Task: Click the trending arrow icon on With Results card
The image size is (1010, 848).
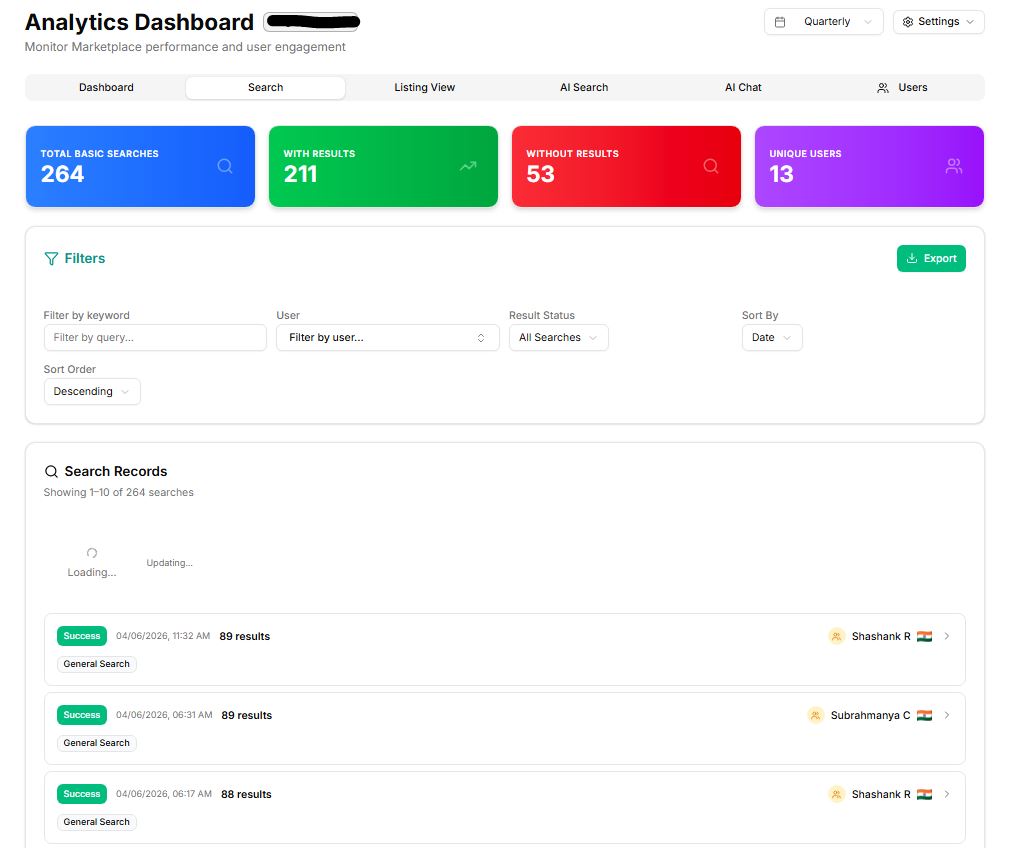Action: point(468,166)
